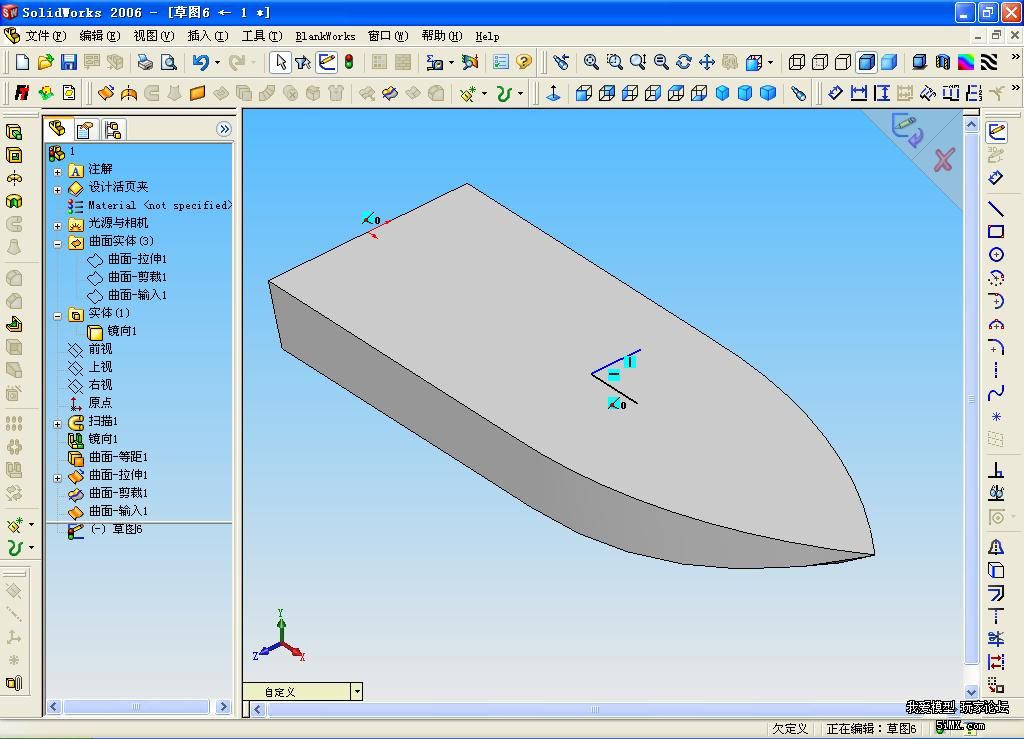Open the Undo history dropdown arrow

pos(217,63)
